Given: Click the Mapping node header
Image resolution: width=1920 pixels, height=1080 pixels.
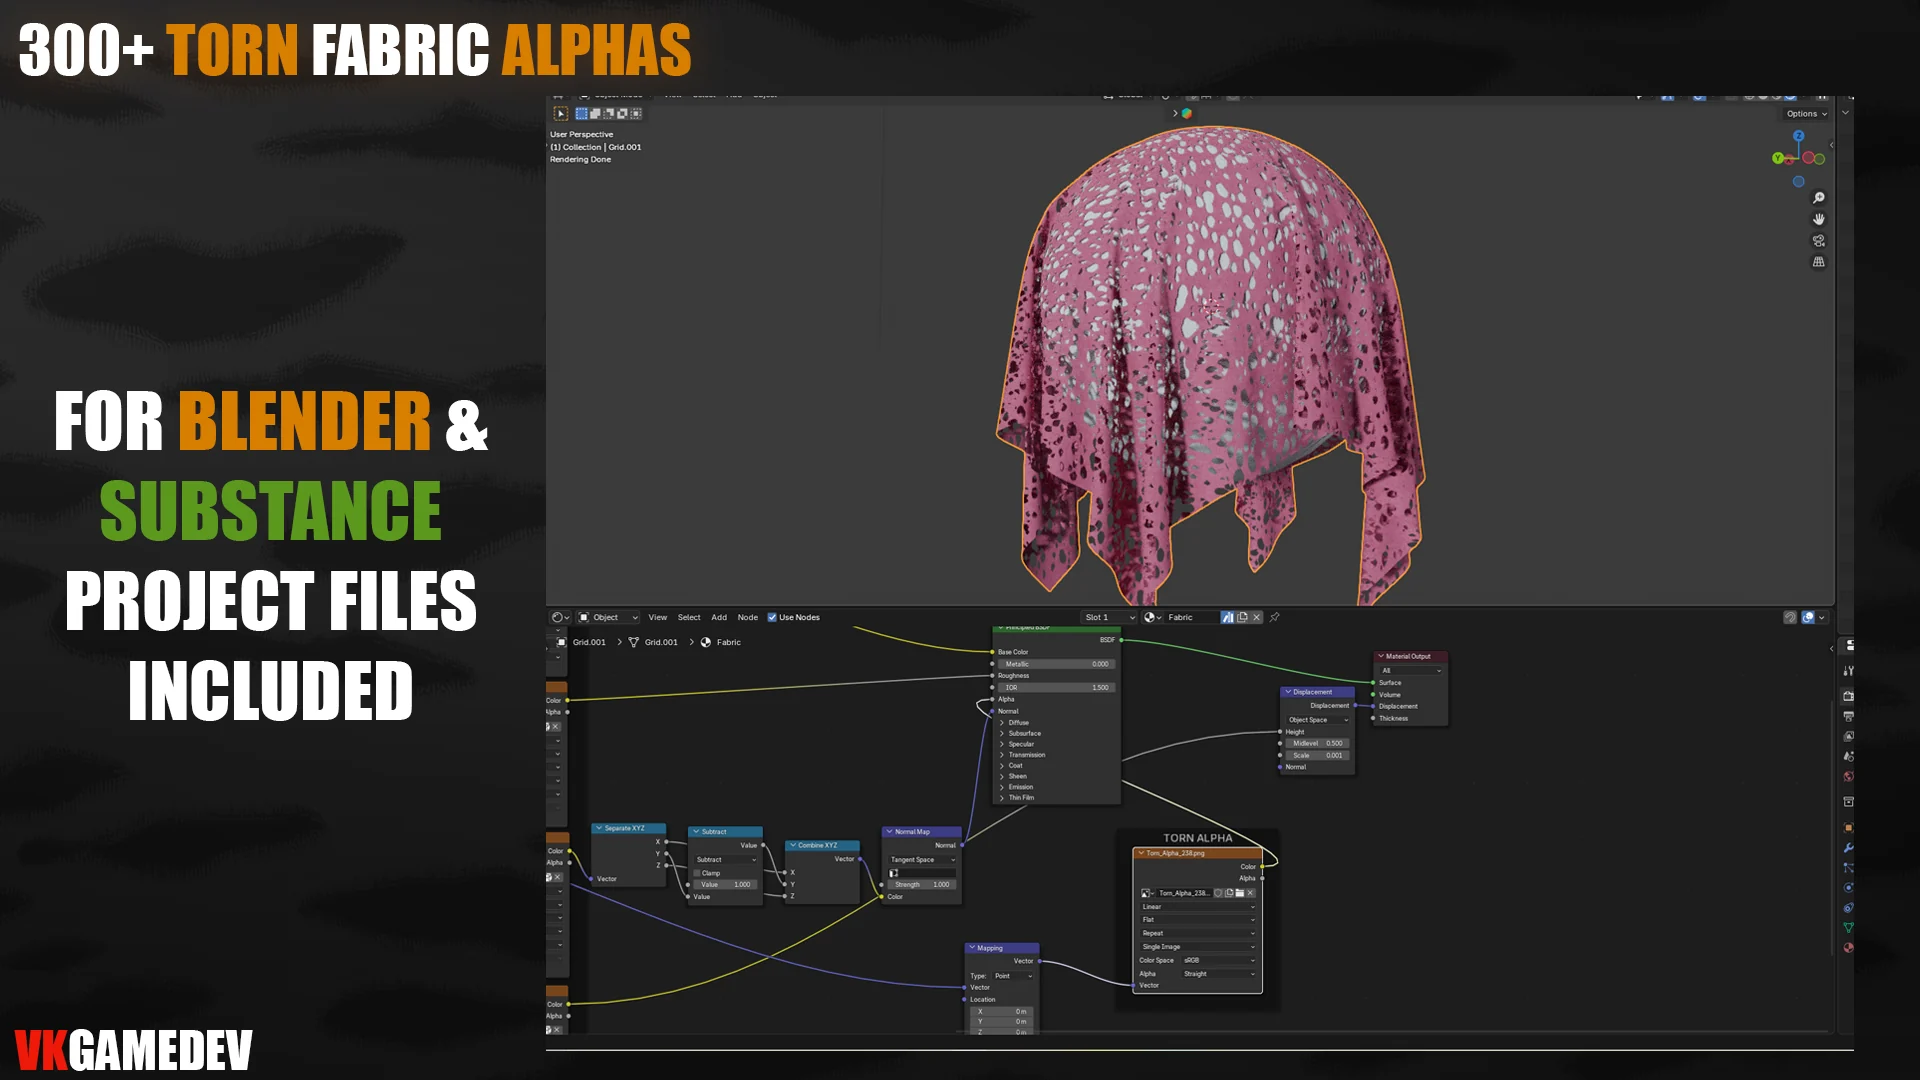Looking at the screenshot, I should click(x=1003, y=948).
